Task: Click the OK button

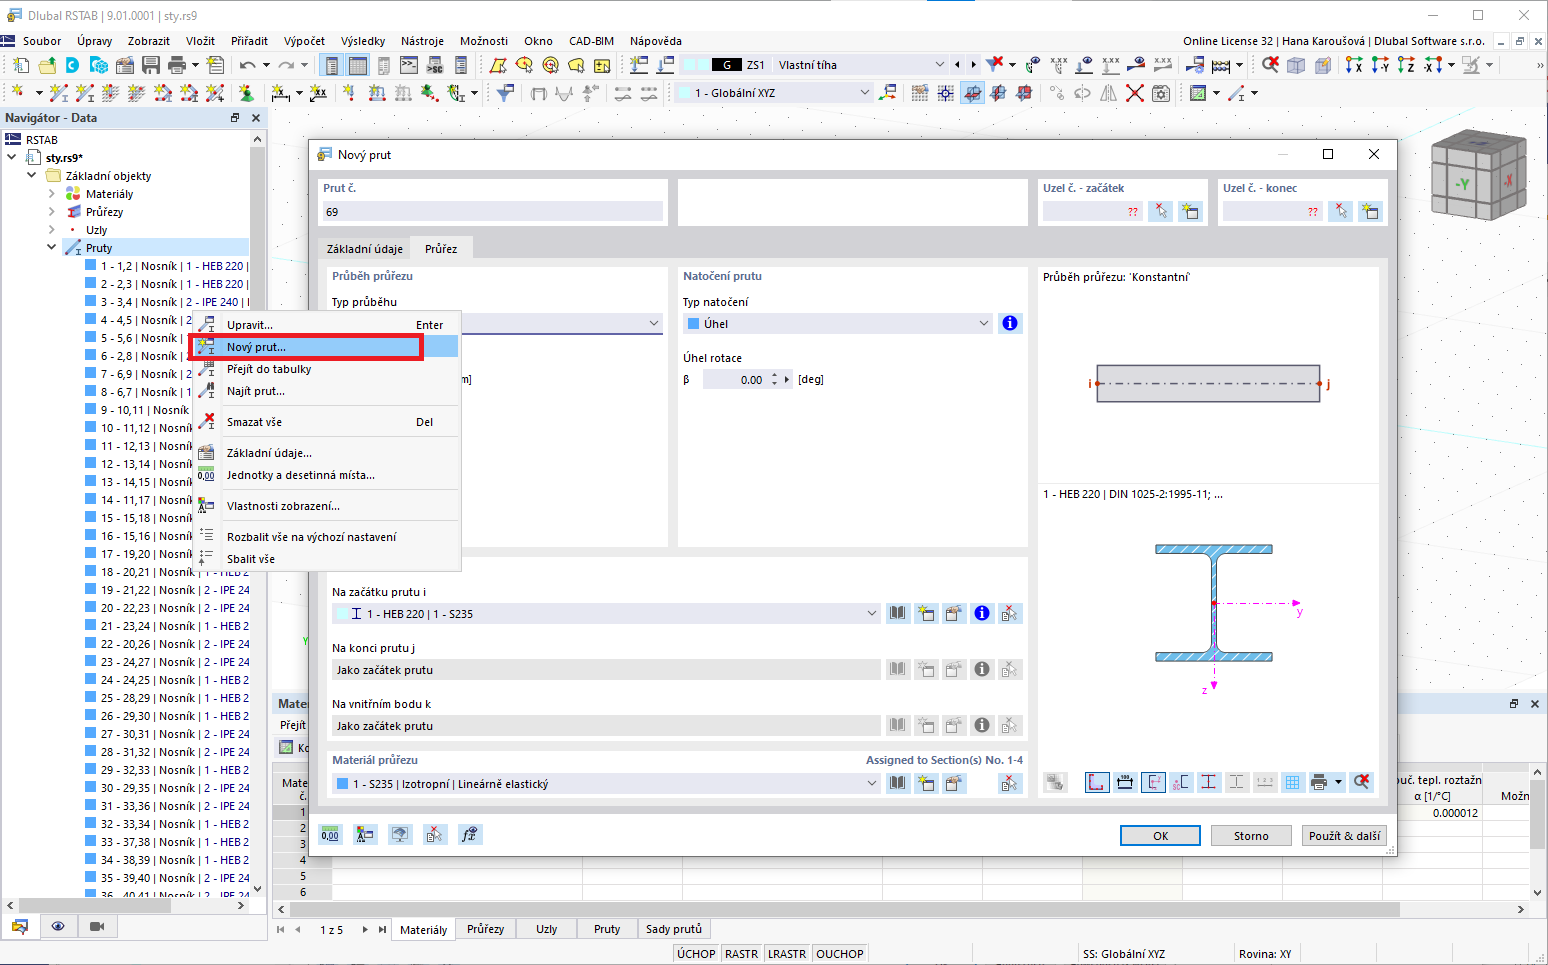Action: pyautogui.click(x=1160, y=836)
